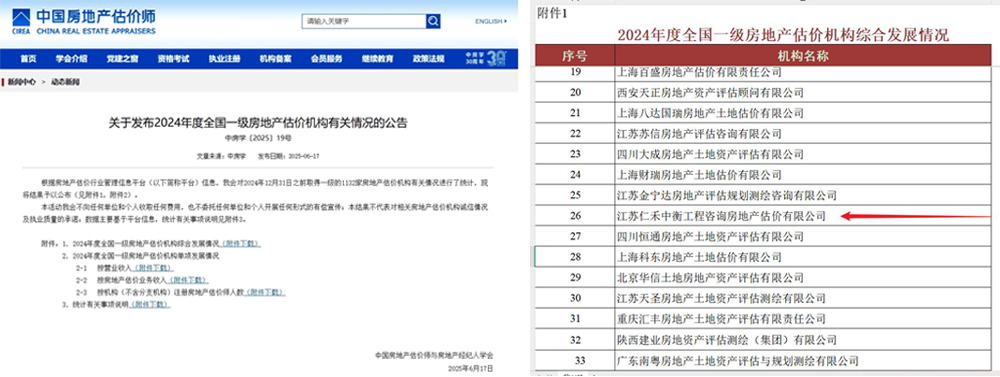Select 执业注册 navigation item

tap(224, 59)
